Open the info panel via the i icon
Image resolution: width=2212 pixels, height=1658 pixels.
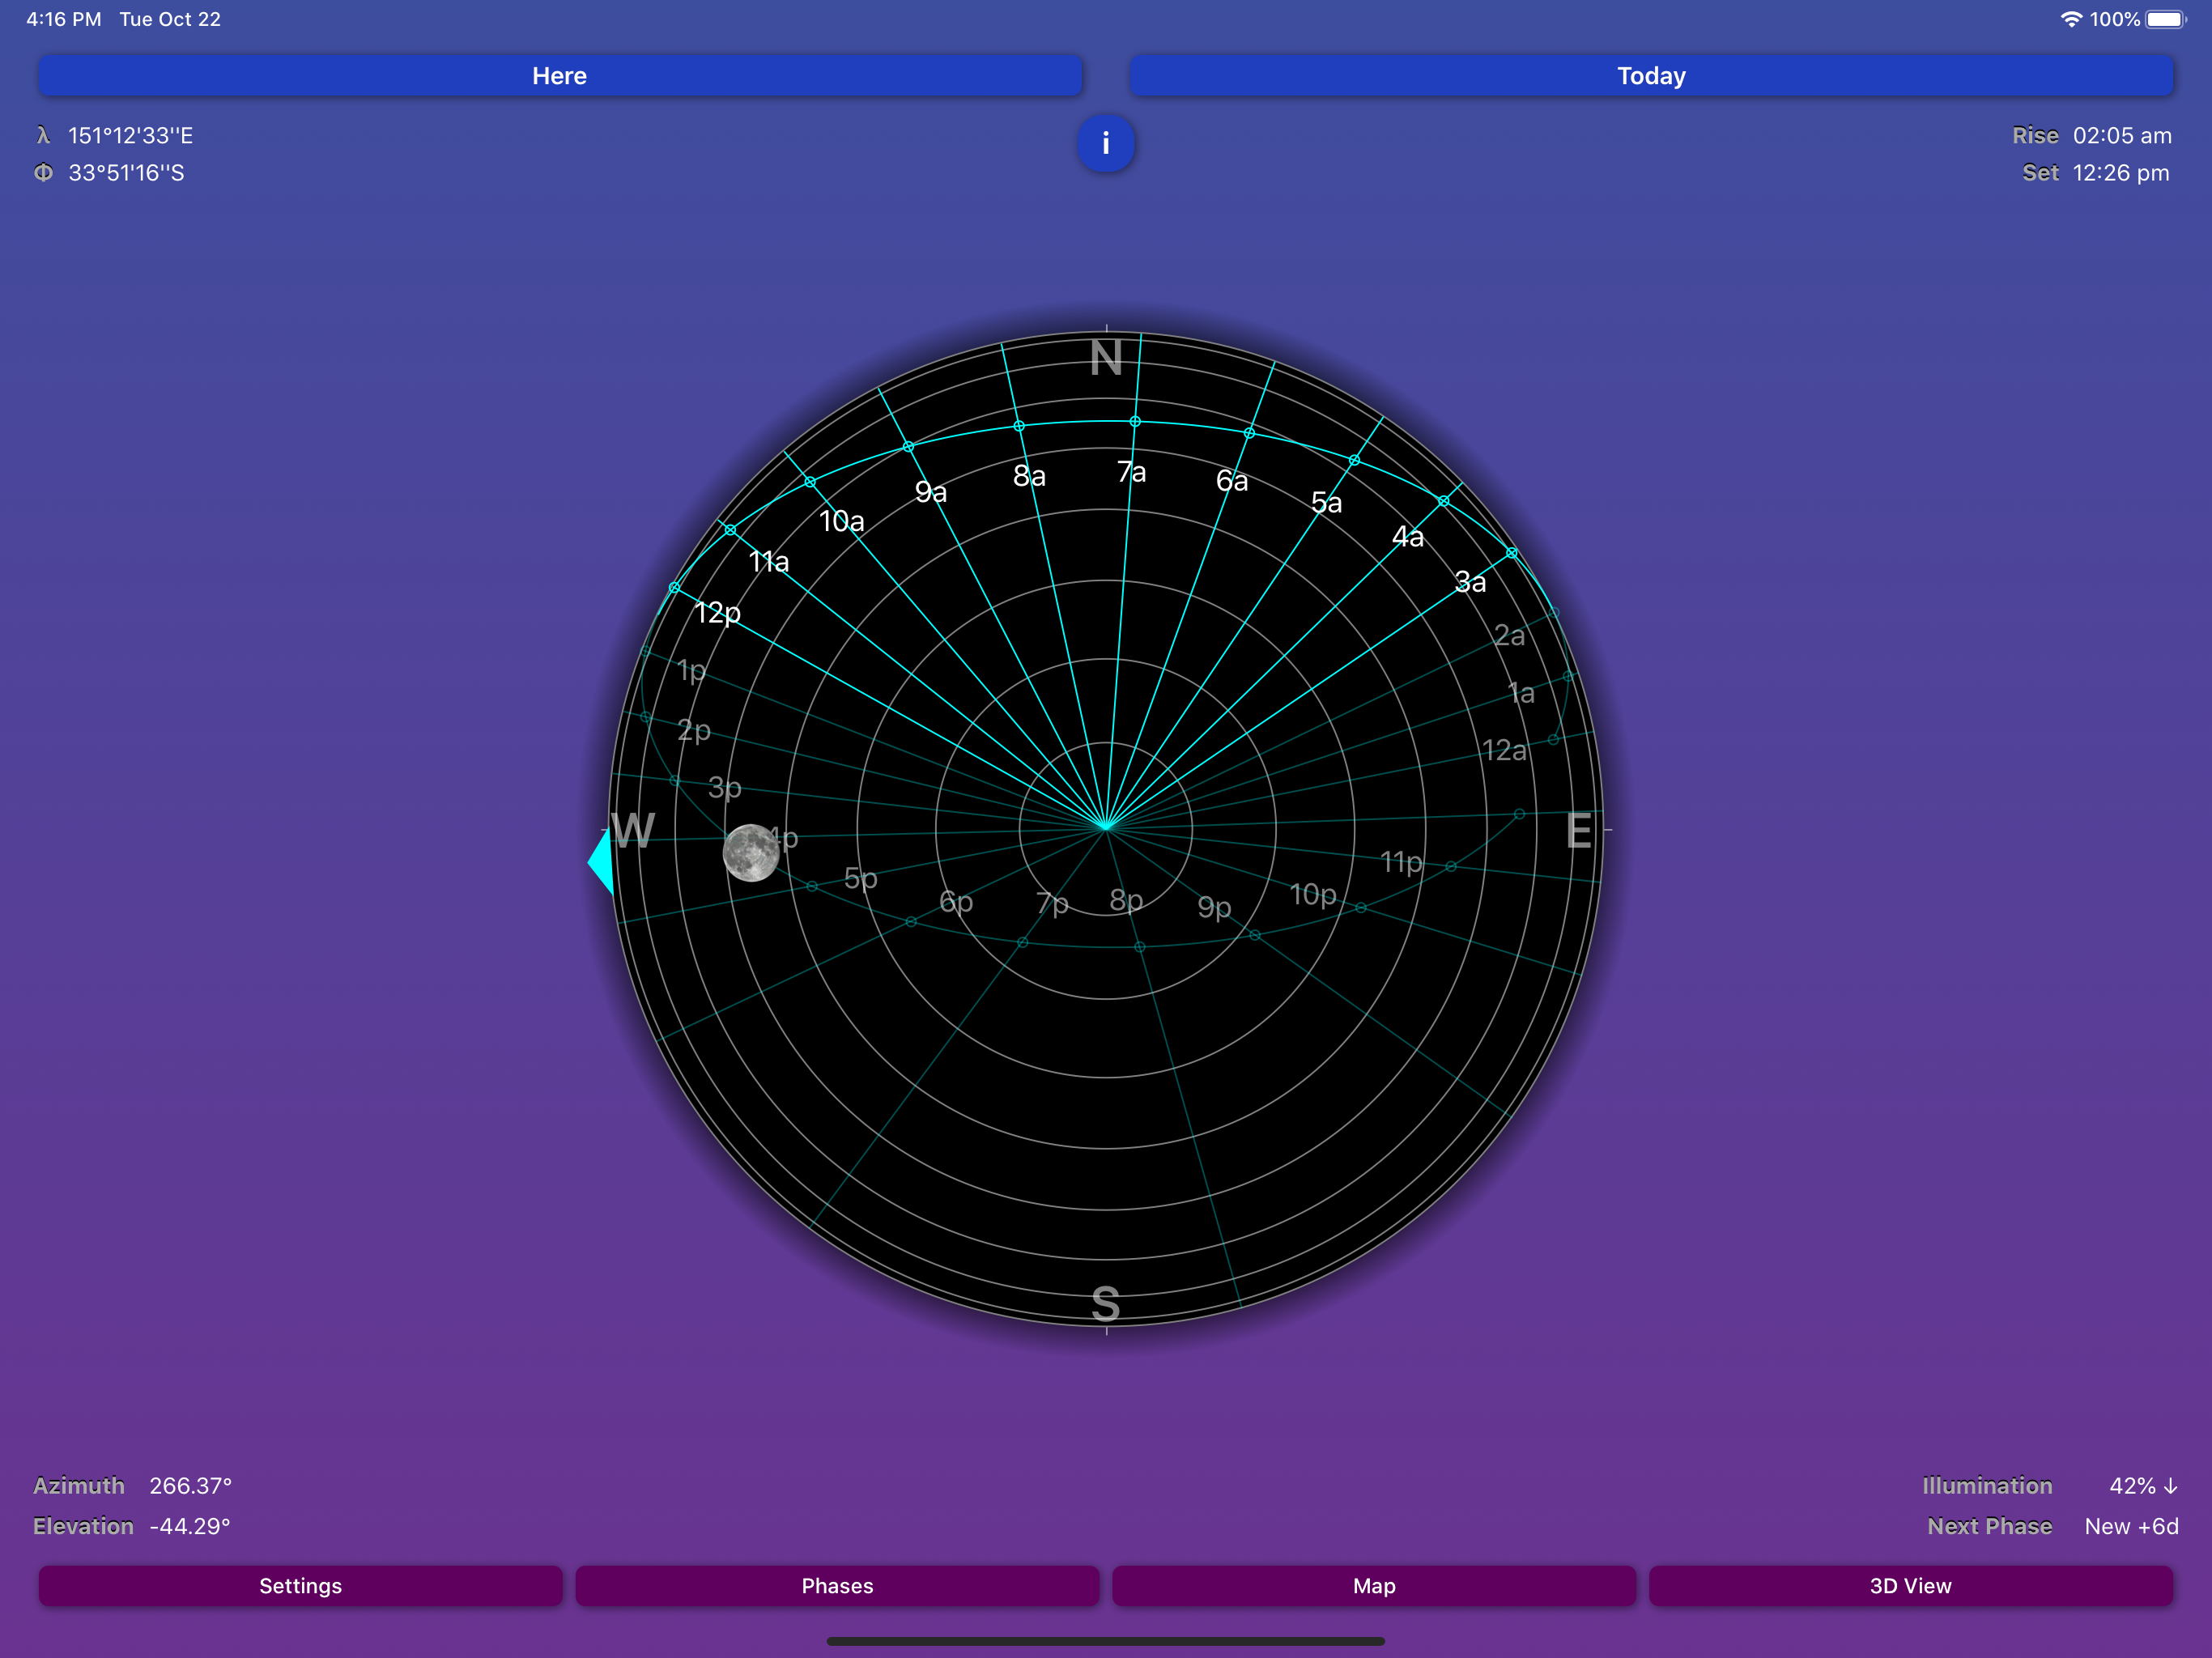(1106, 144)
